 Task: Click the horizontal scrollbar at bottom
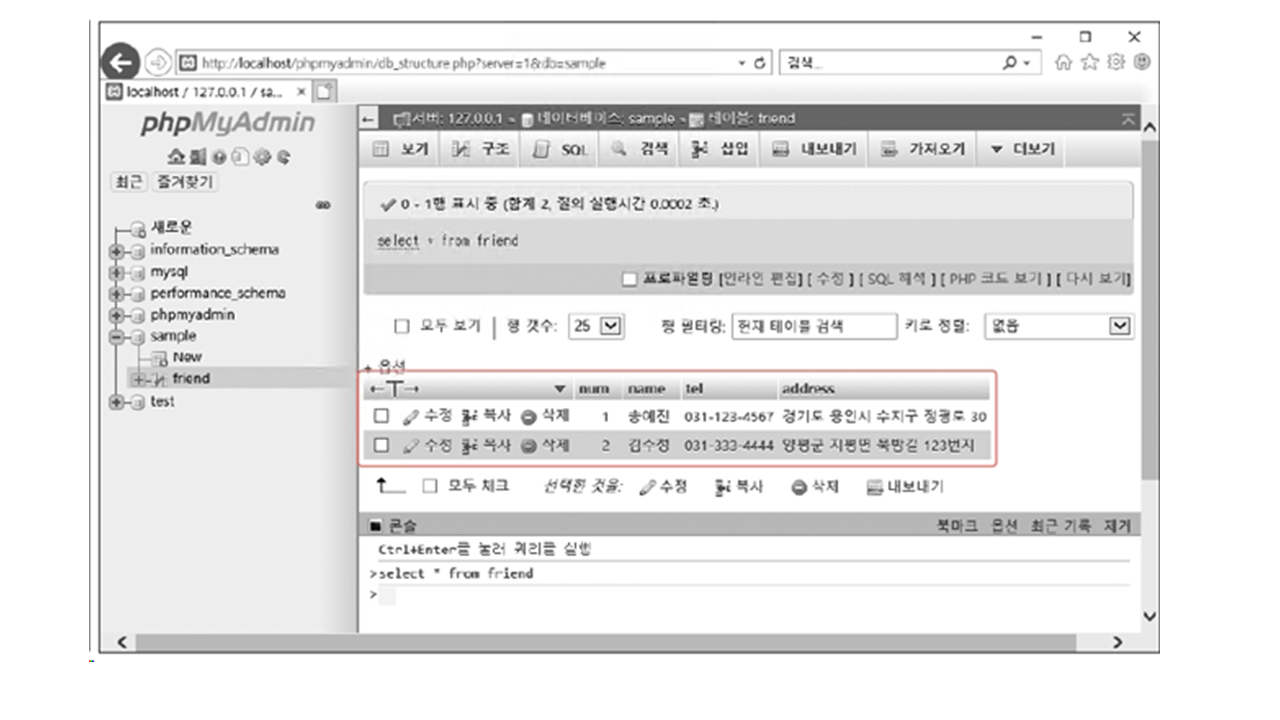coord(600,642)
